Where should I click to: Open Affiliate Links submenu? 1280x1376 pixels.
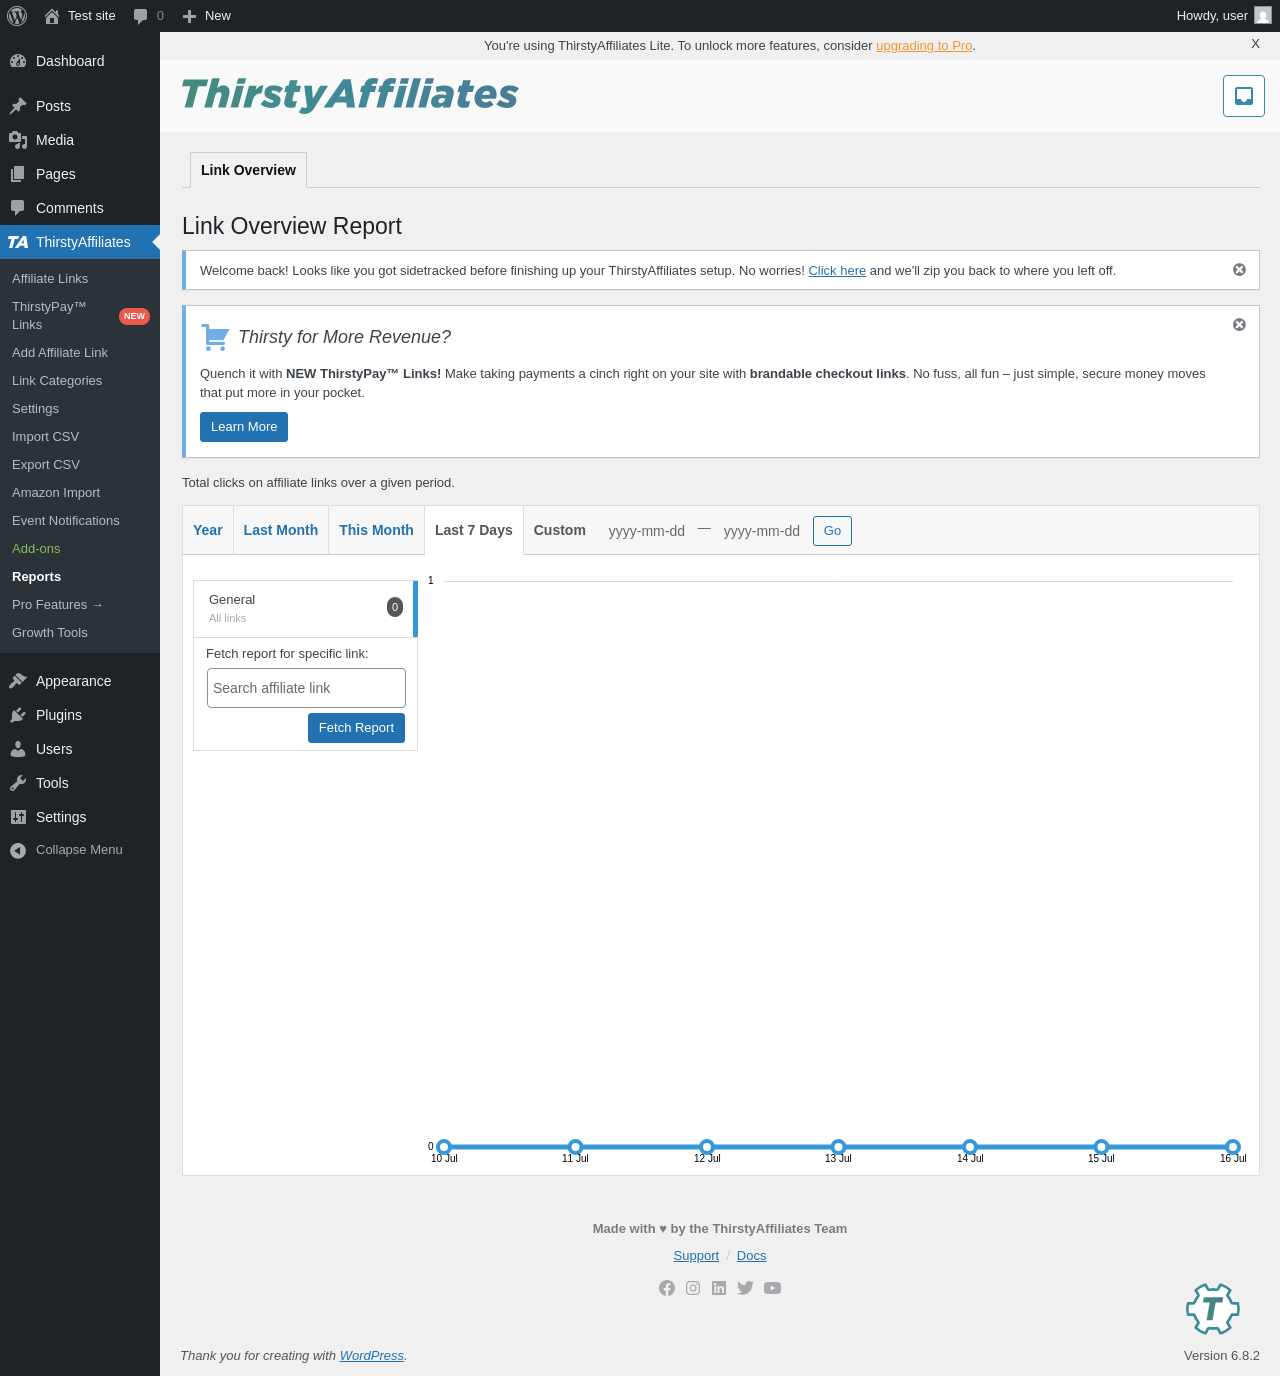tap(80, 279)
